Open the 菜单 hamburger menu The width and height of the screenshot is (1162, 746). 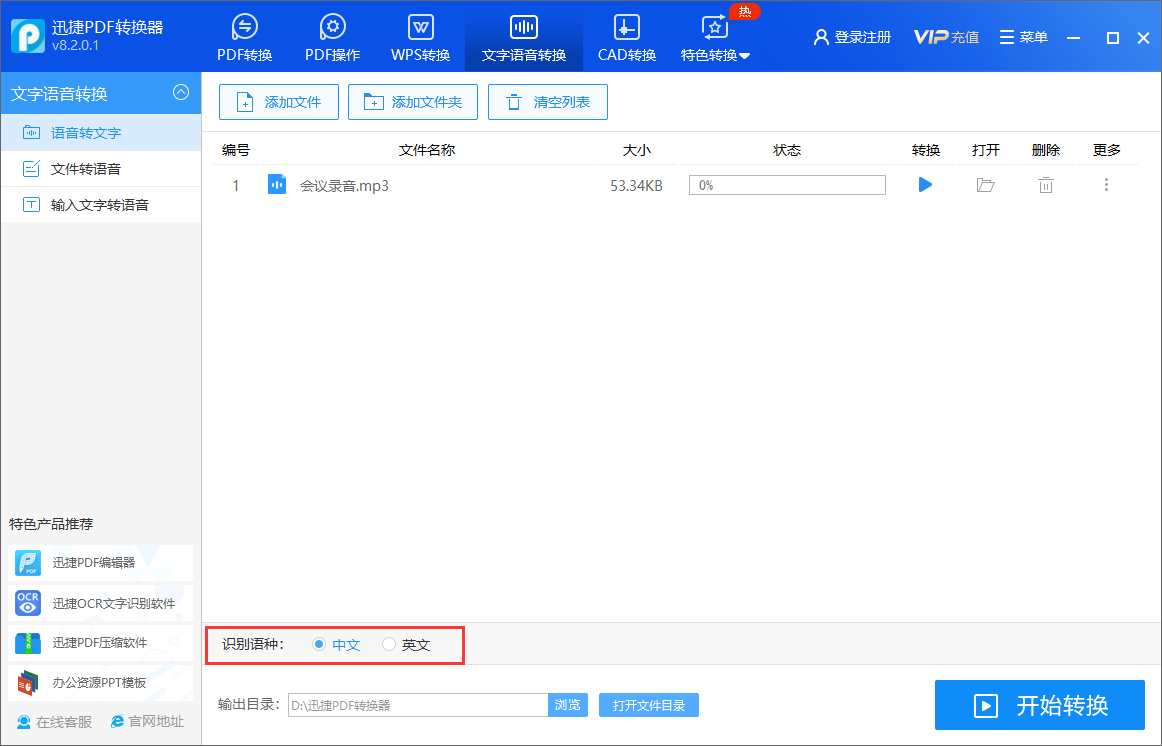tap(1023, 37)
